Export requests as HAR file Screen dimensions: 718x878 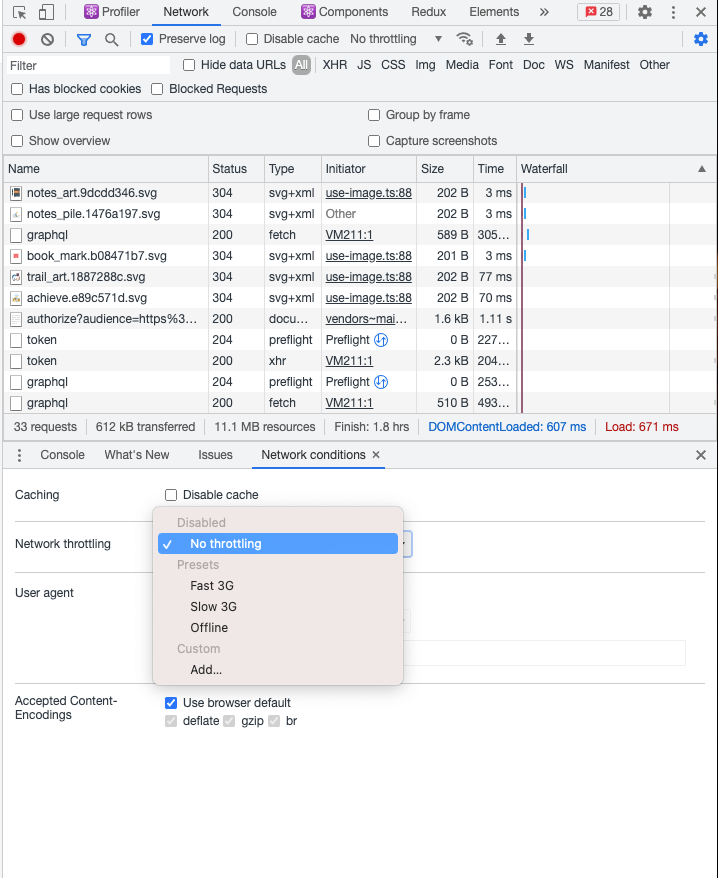528,39
